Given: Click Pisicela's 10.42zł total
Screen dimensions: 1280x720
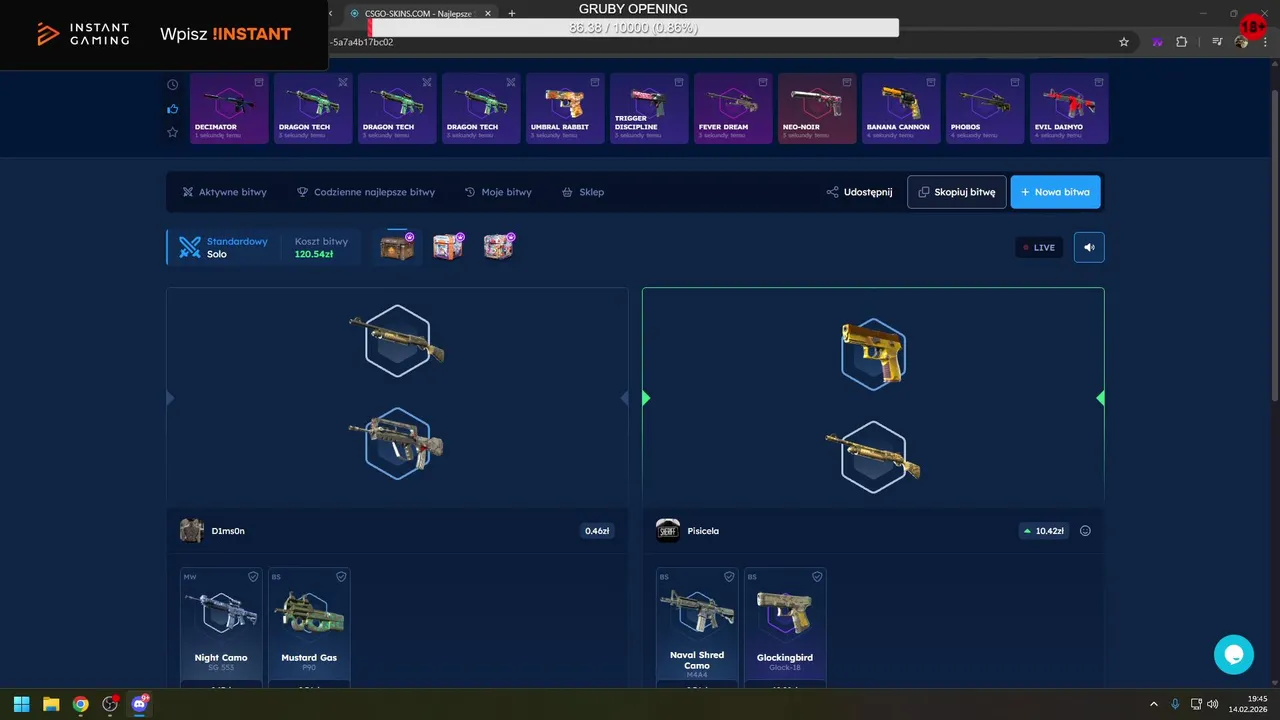Looking at the screenshot, I should point(1043,531).
